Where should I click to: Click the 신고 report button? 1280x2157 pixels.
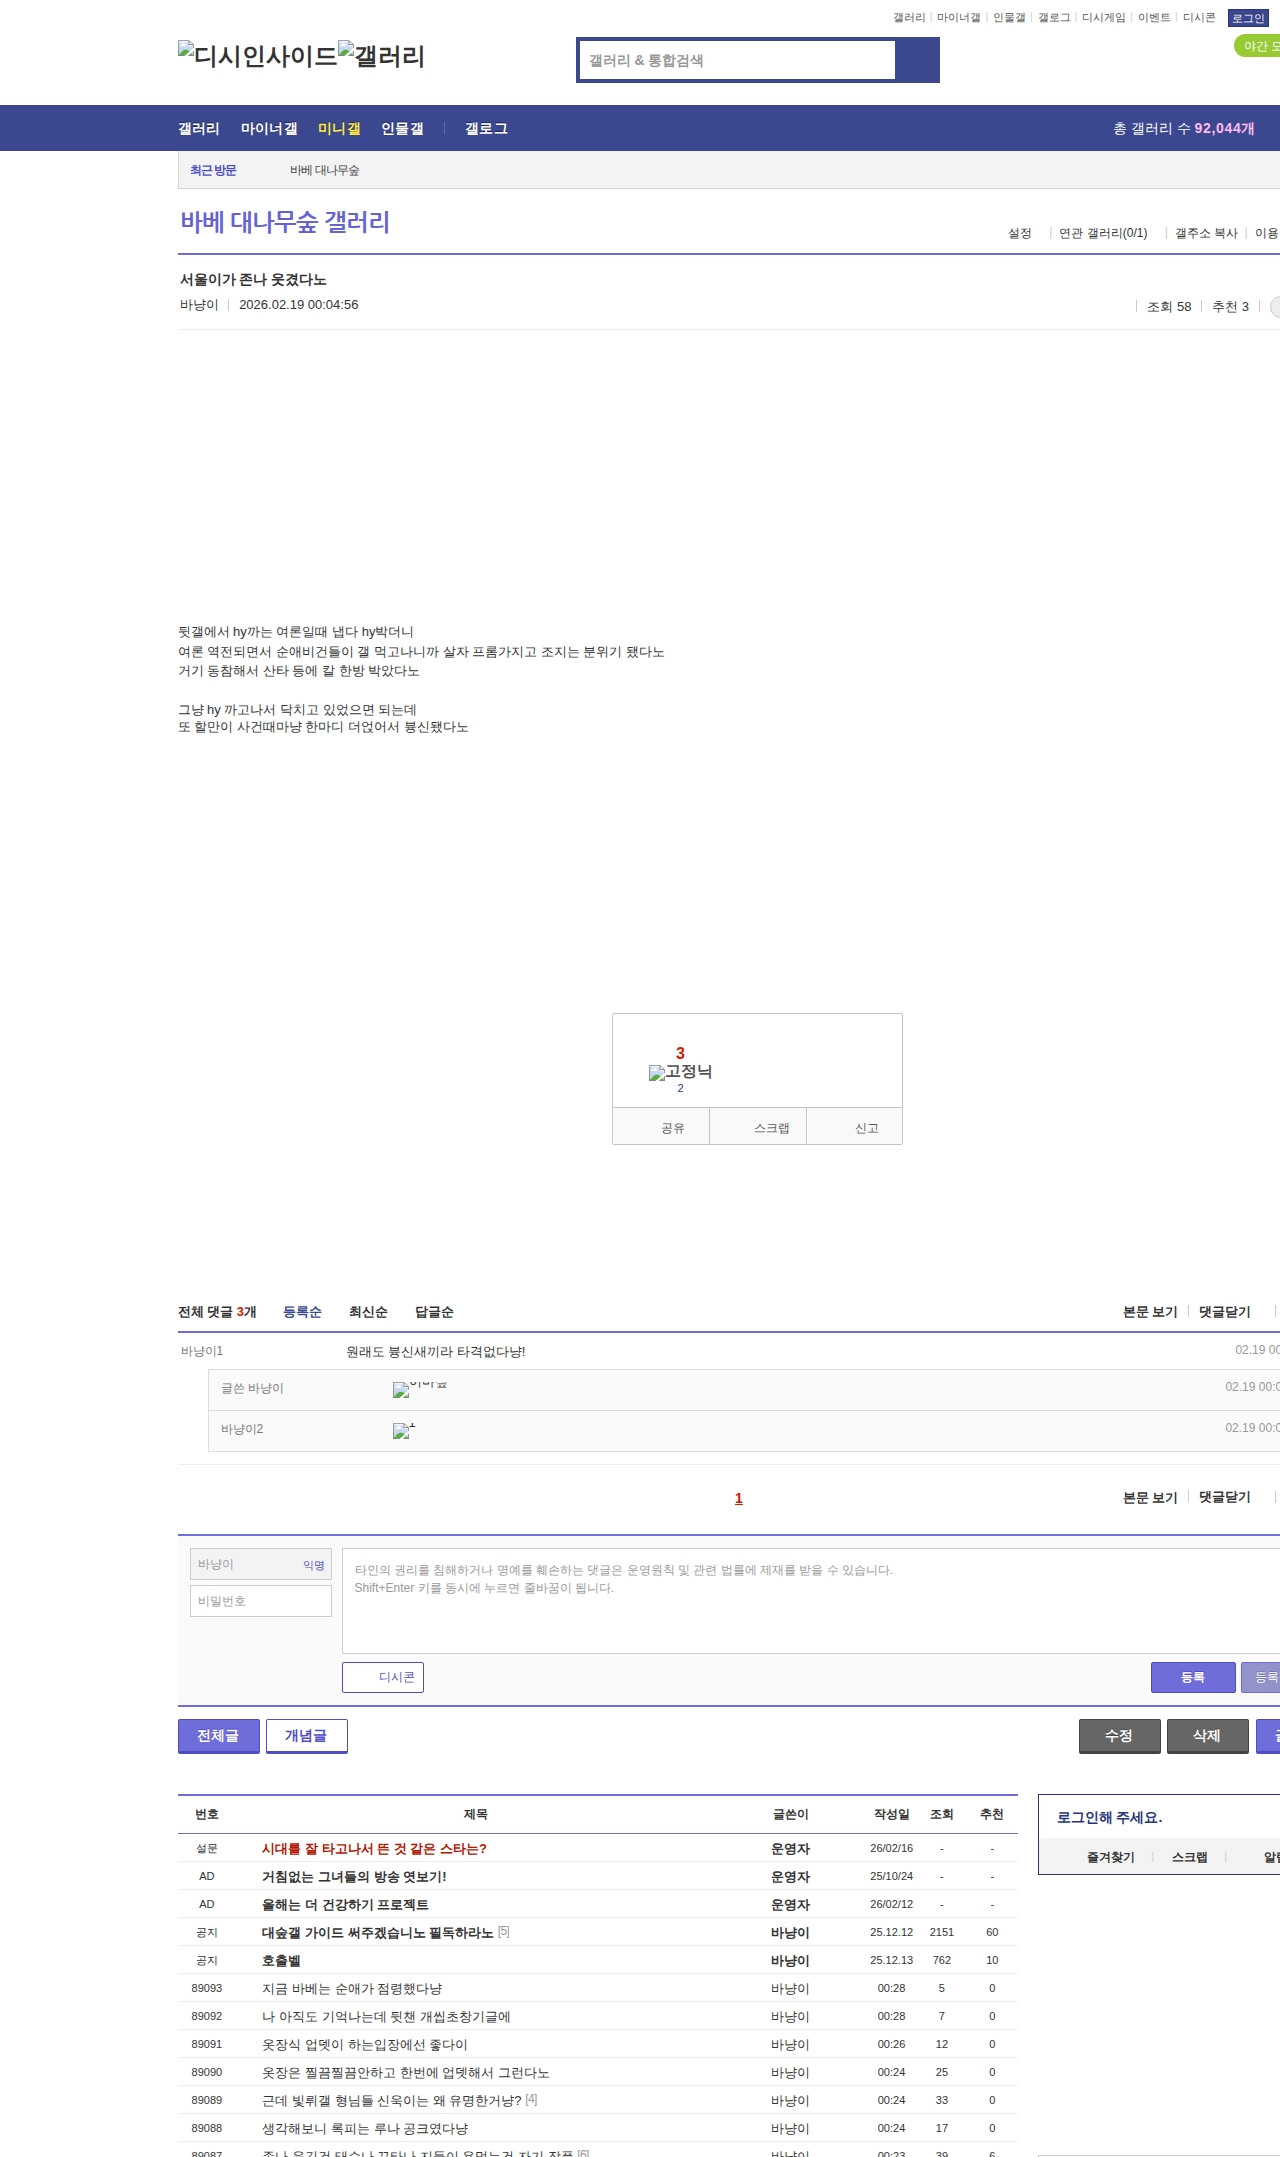coord(866,1128)
